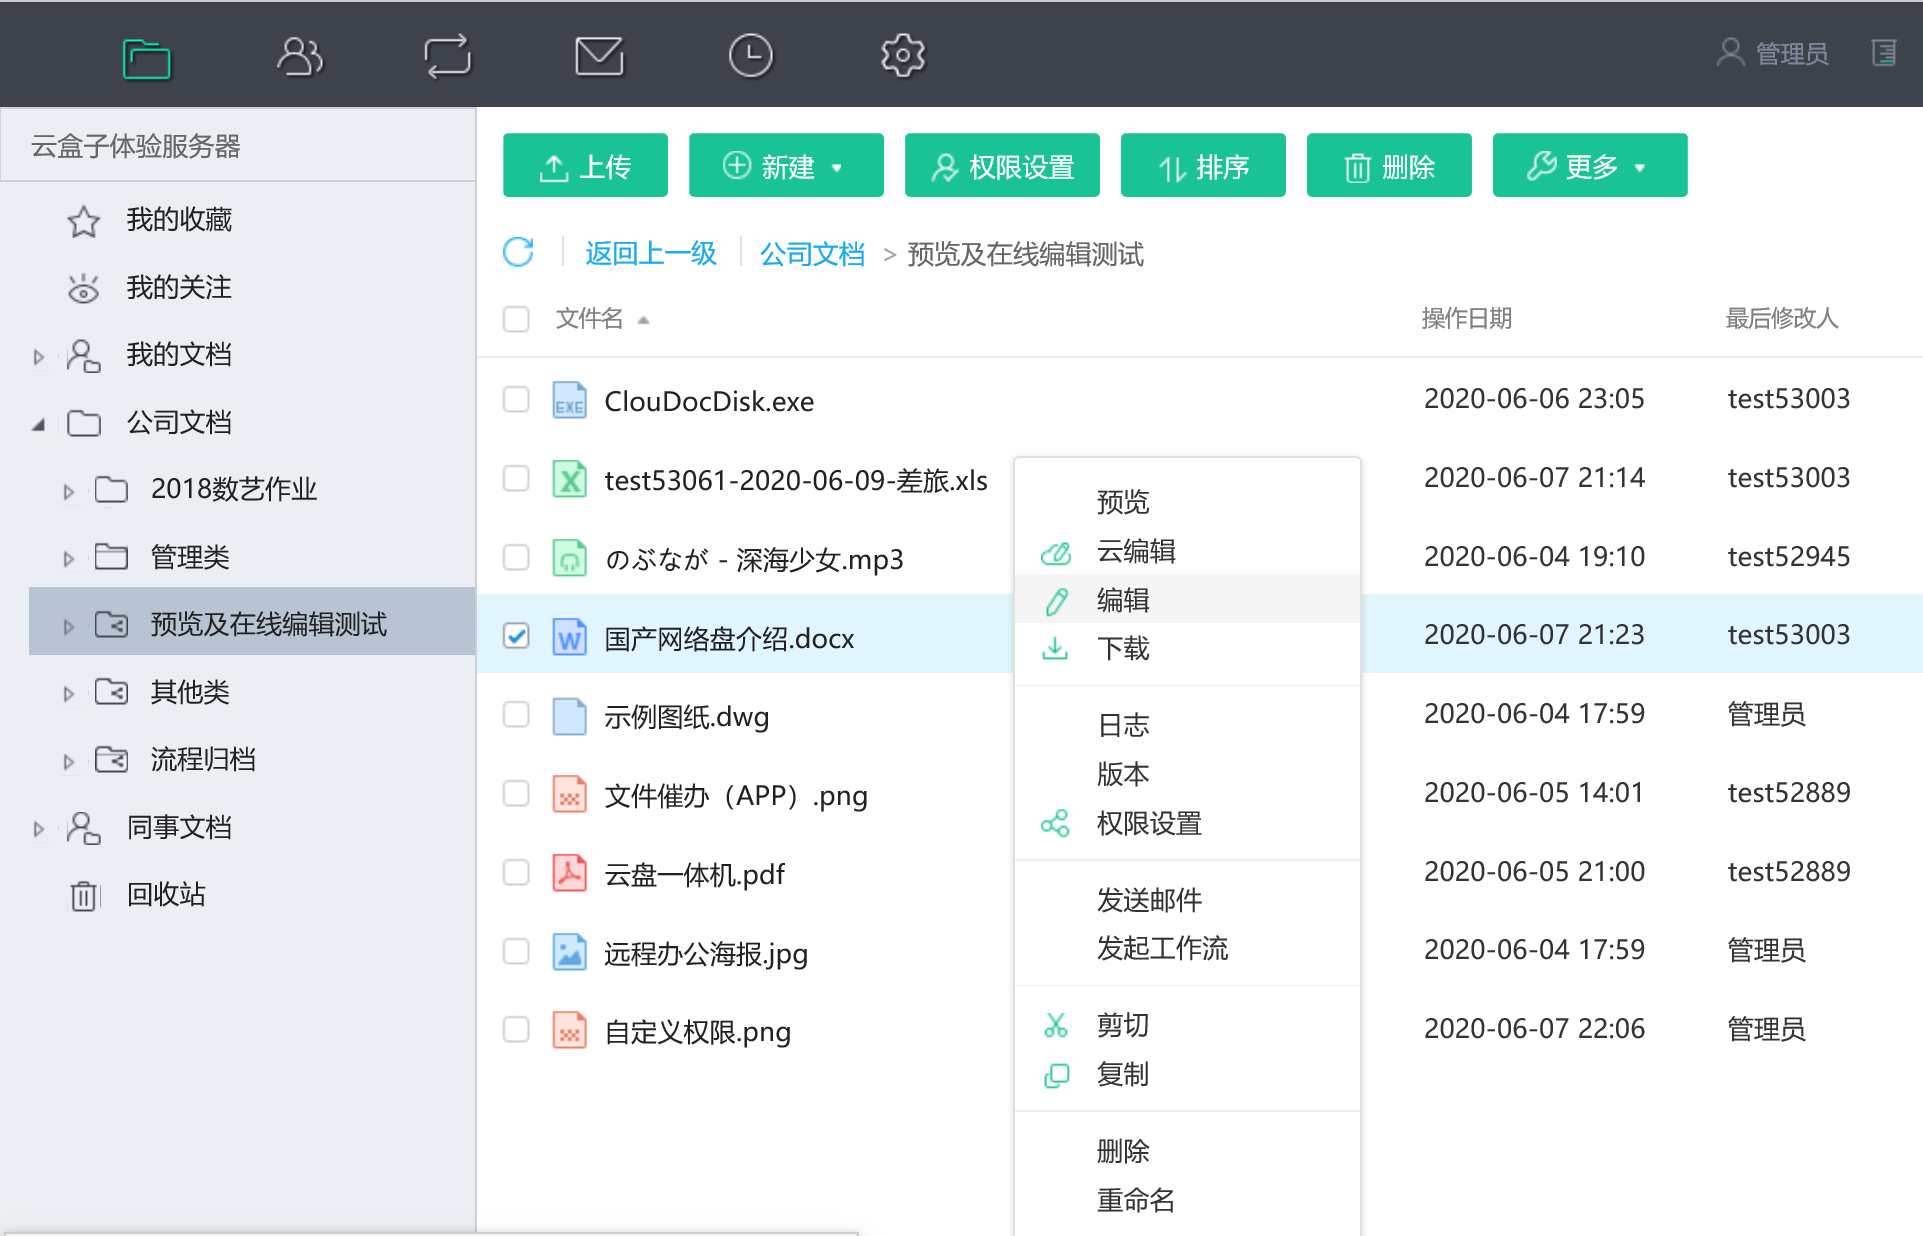Open the contacts icon in top bar
1923x1236 pixels.
tap(299, 56)
